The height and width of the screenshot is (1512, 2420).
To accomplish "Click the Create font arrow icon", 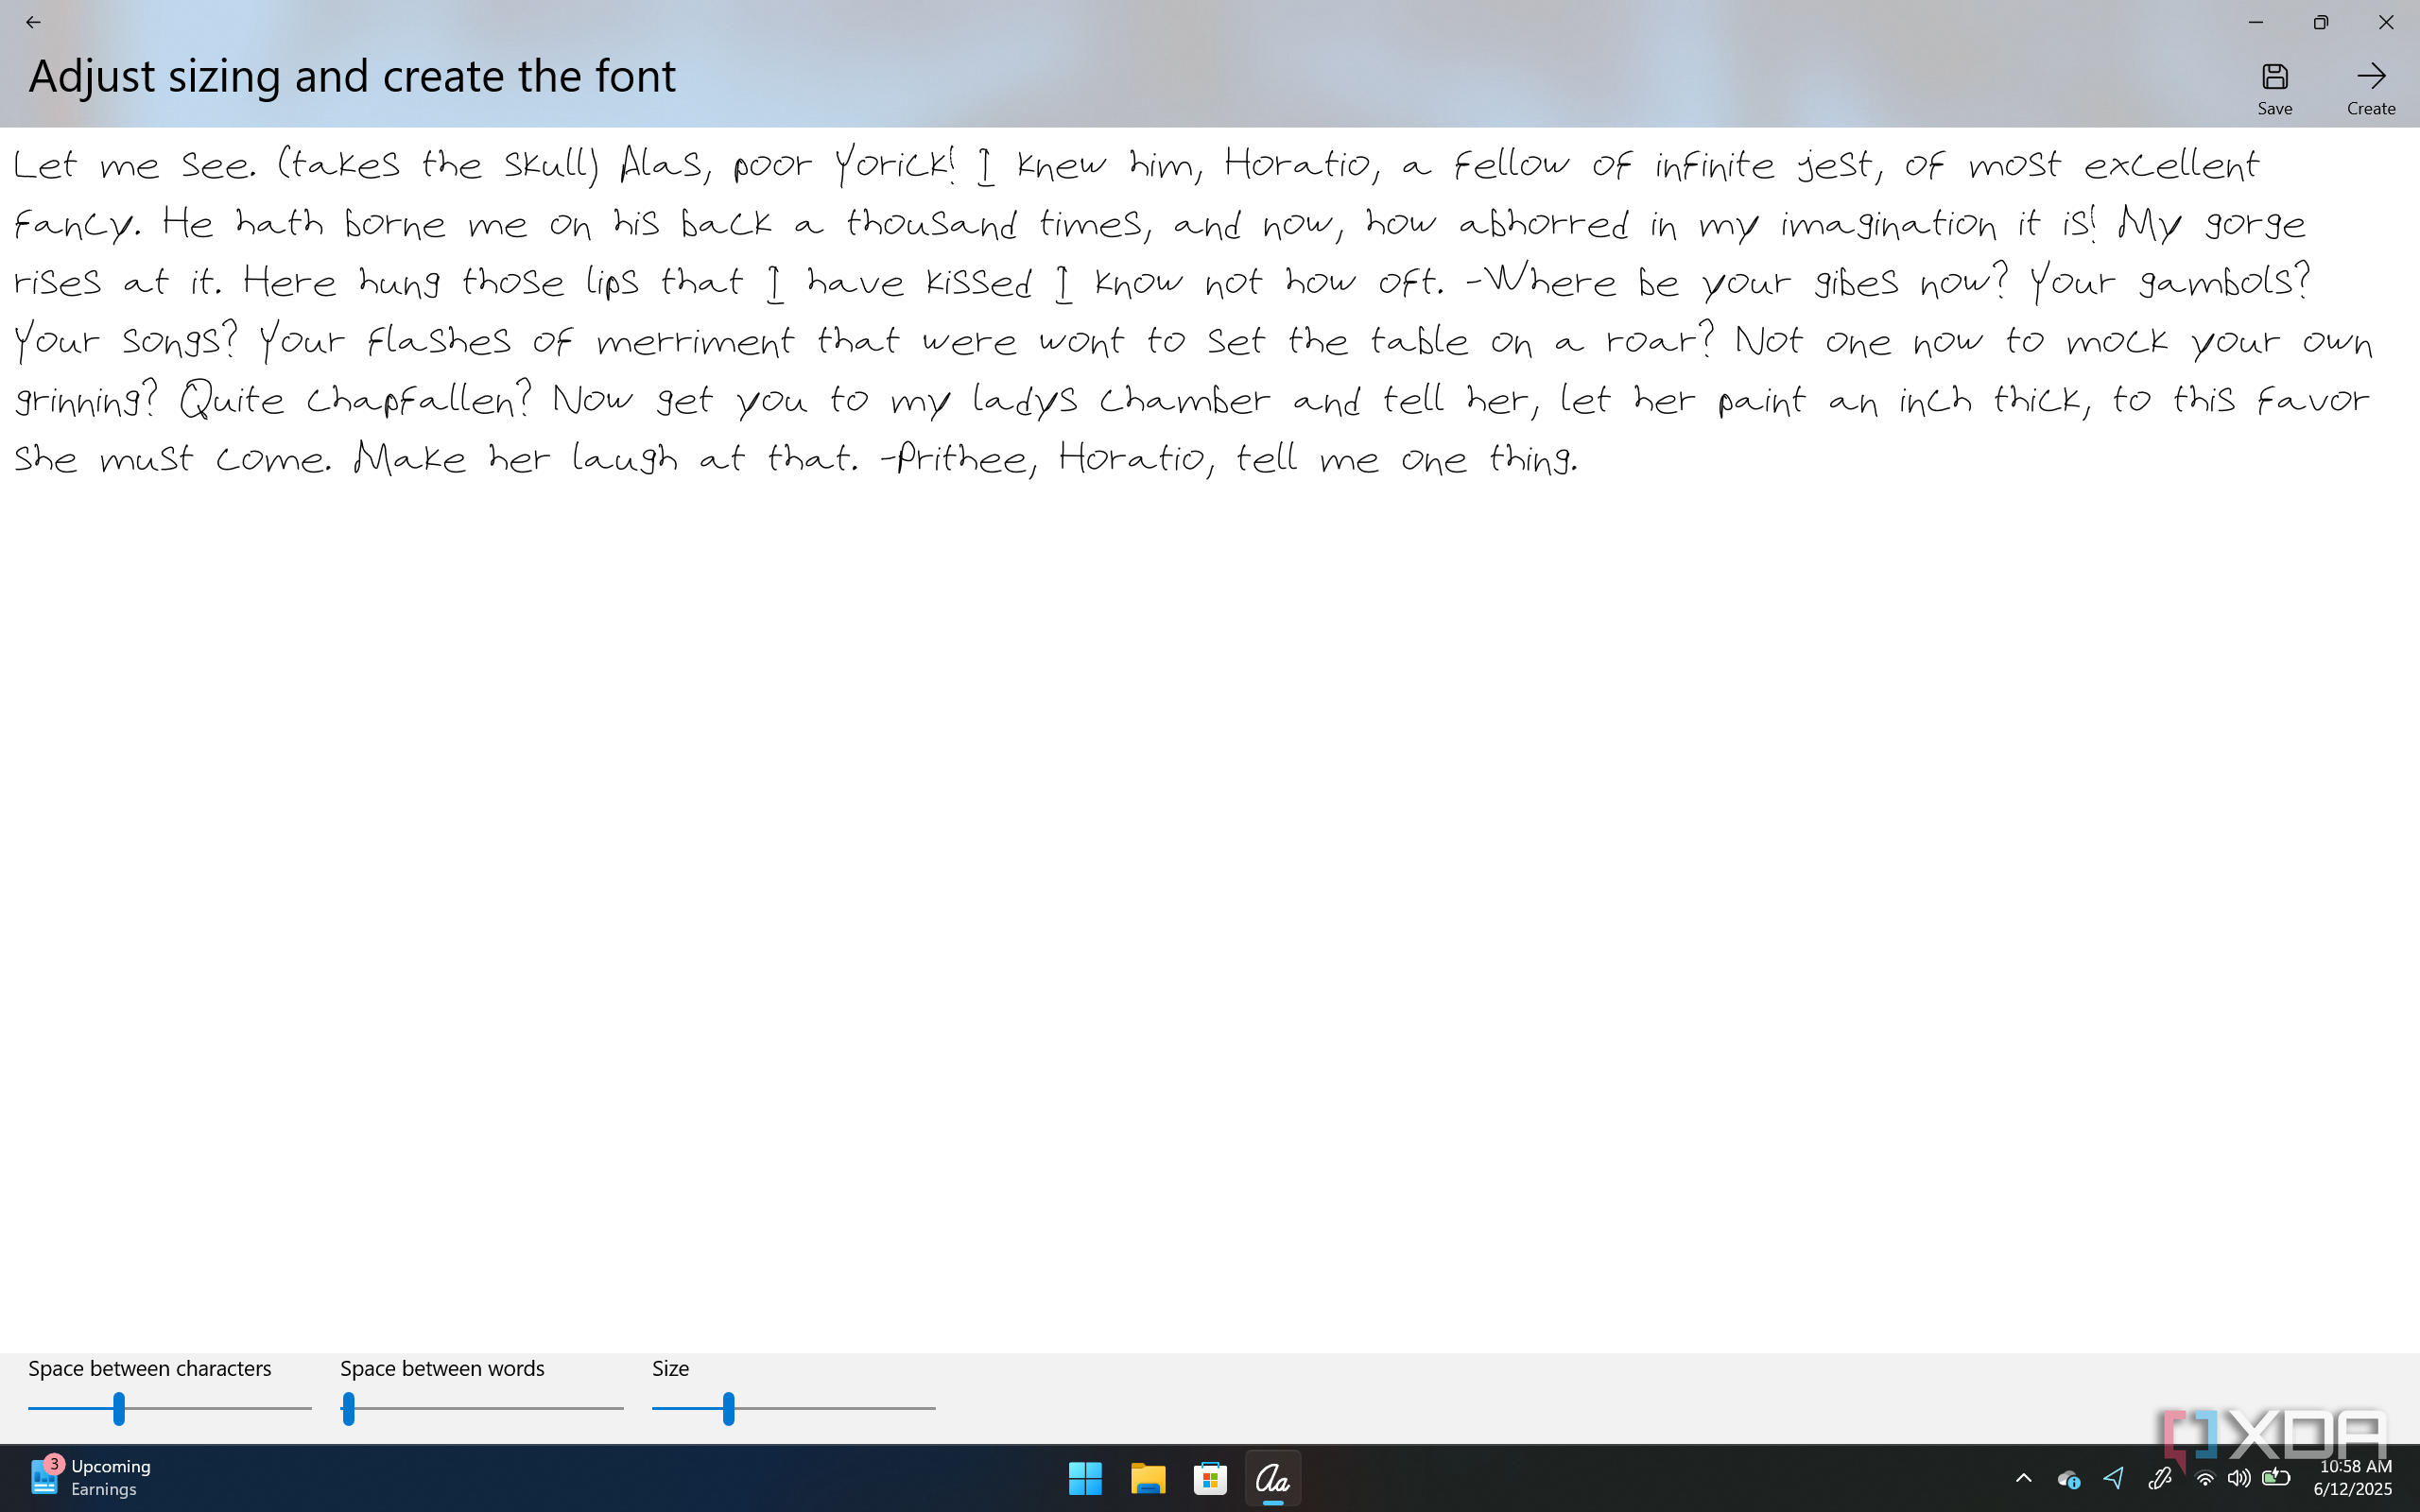I will pos(2370,77).
